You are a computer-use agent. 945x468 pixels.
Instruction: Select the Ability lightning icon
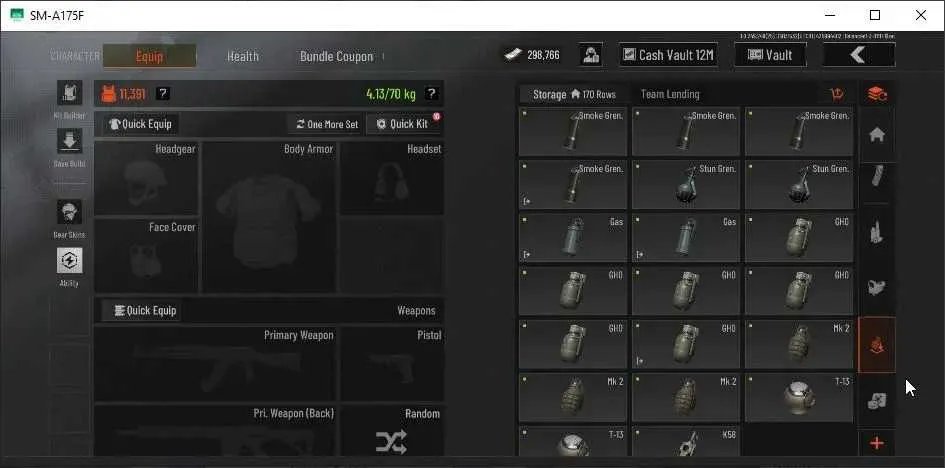(69, 260)
